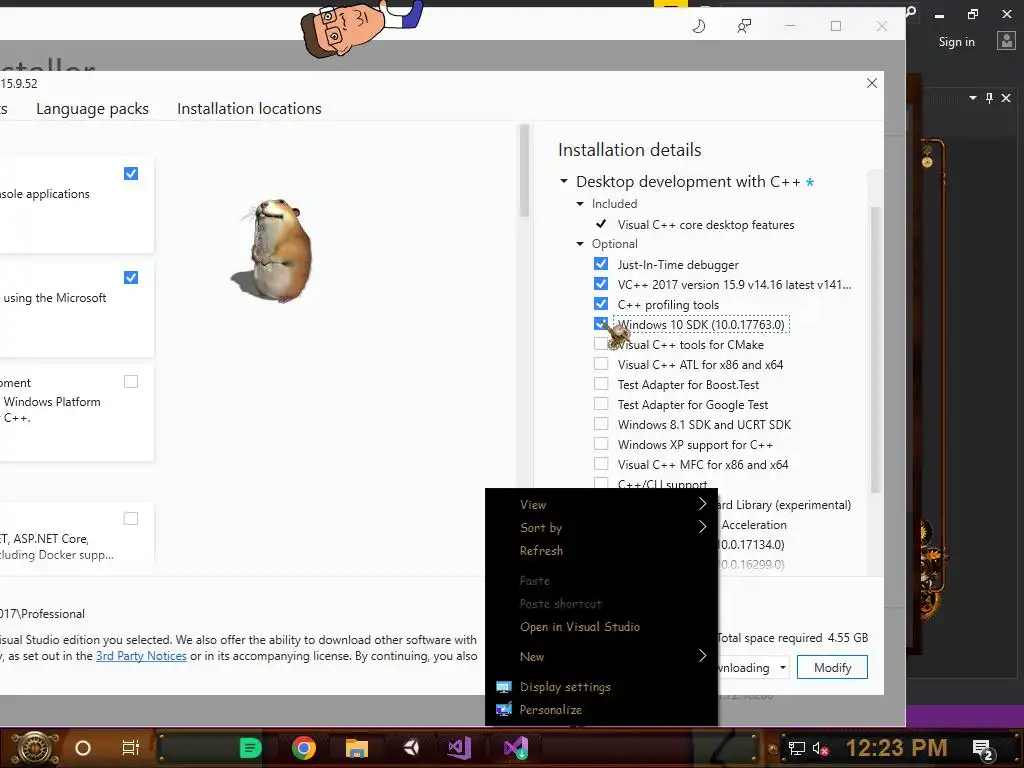Select Open in Visual Studio menu entry

[580, 627]
